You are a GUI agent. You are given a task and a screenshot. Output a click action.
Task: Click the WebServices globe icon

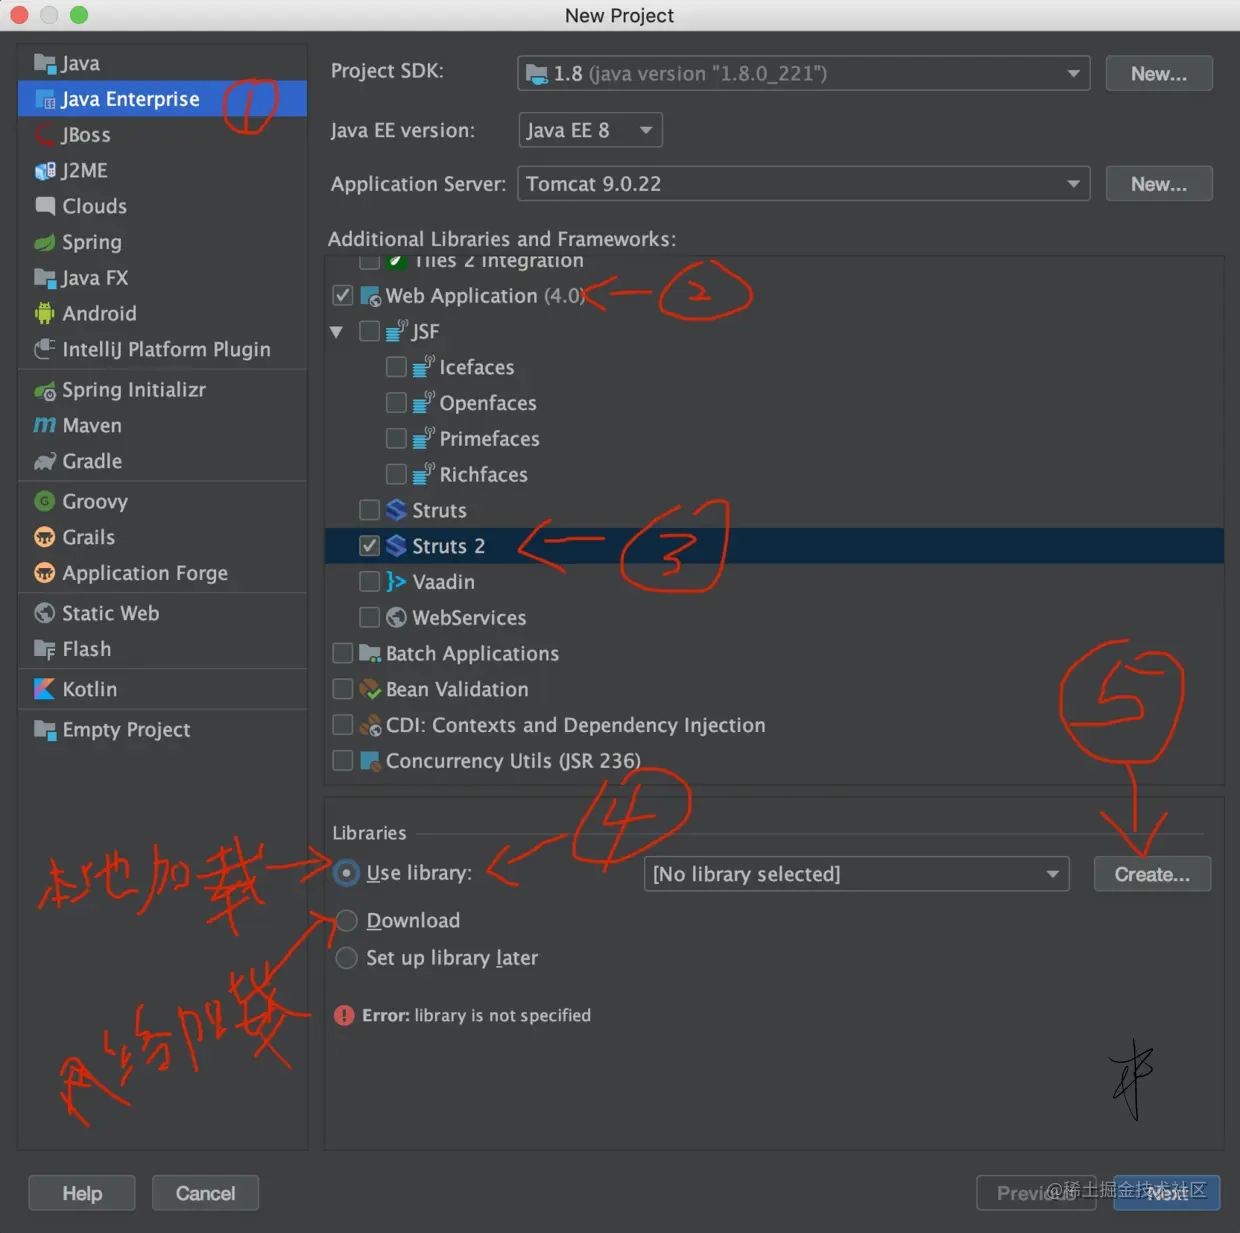[396, 618]
